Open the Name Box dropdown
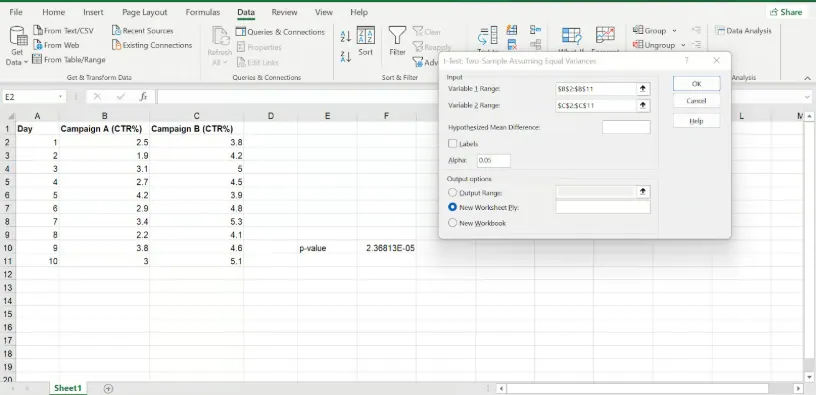This screenshot has height=395, width=816. click(60, 97)
